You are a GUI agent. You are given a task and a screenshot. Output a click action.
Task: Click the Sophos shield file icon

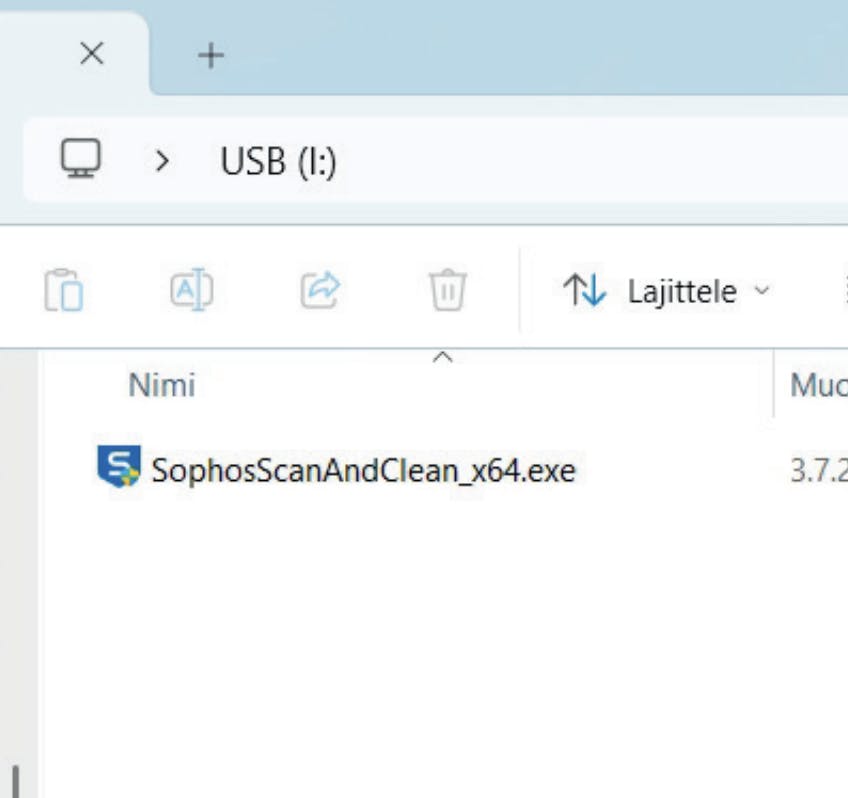coord(119,466)
